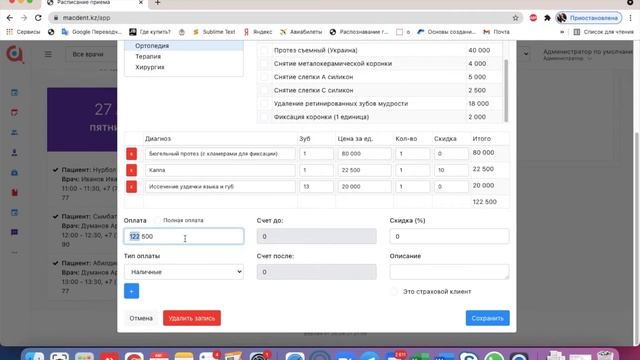640x360 pixels.
Task: Open the red document sidebar icon
Action: pos(14,192)
